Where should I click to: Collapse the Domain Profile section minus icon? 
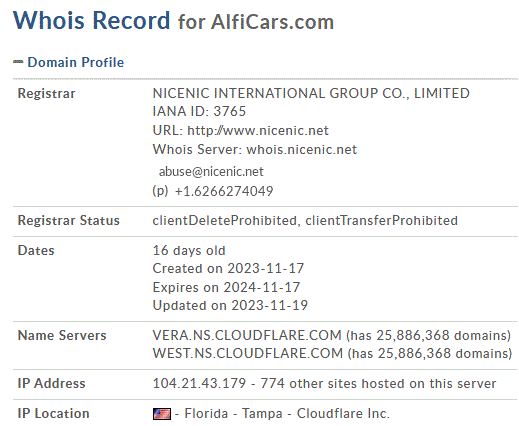pyautogui.click(x=18, y=62)
